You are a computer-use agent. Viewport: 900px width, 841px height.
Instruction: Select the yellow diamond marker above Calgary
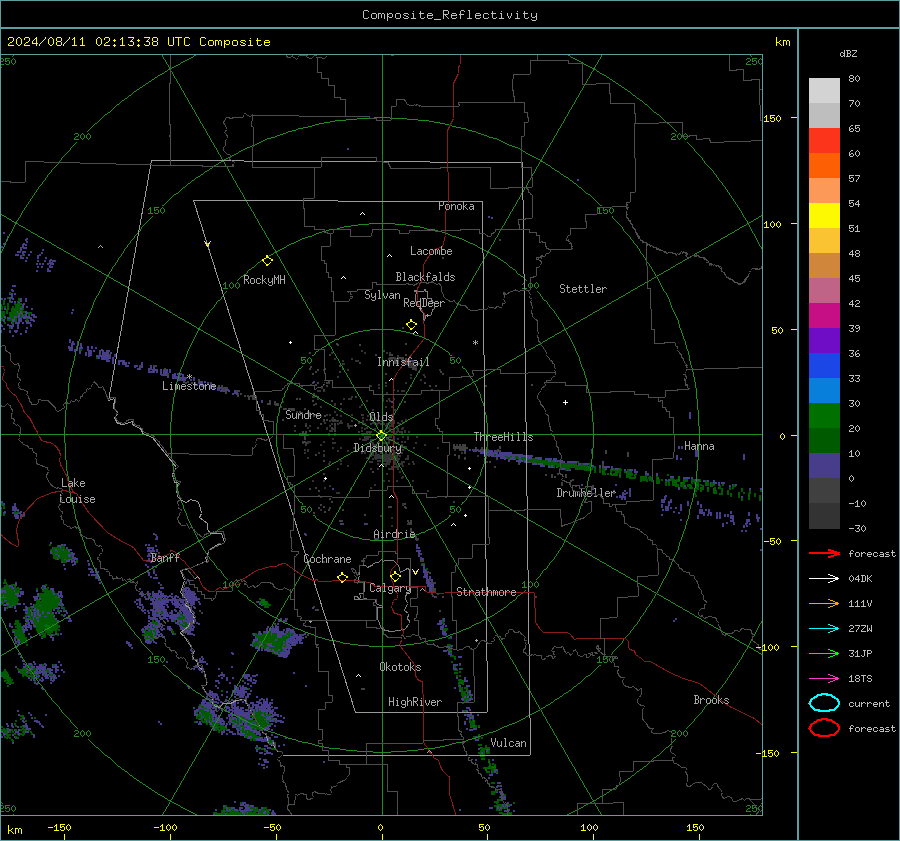pos(395,576)
